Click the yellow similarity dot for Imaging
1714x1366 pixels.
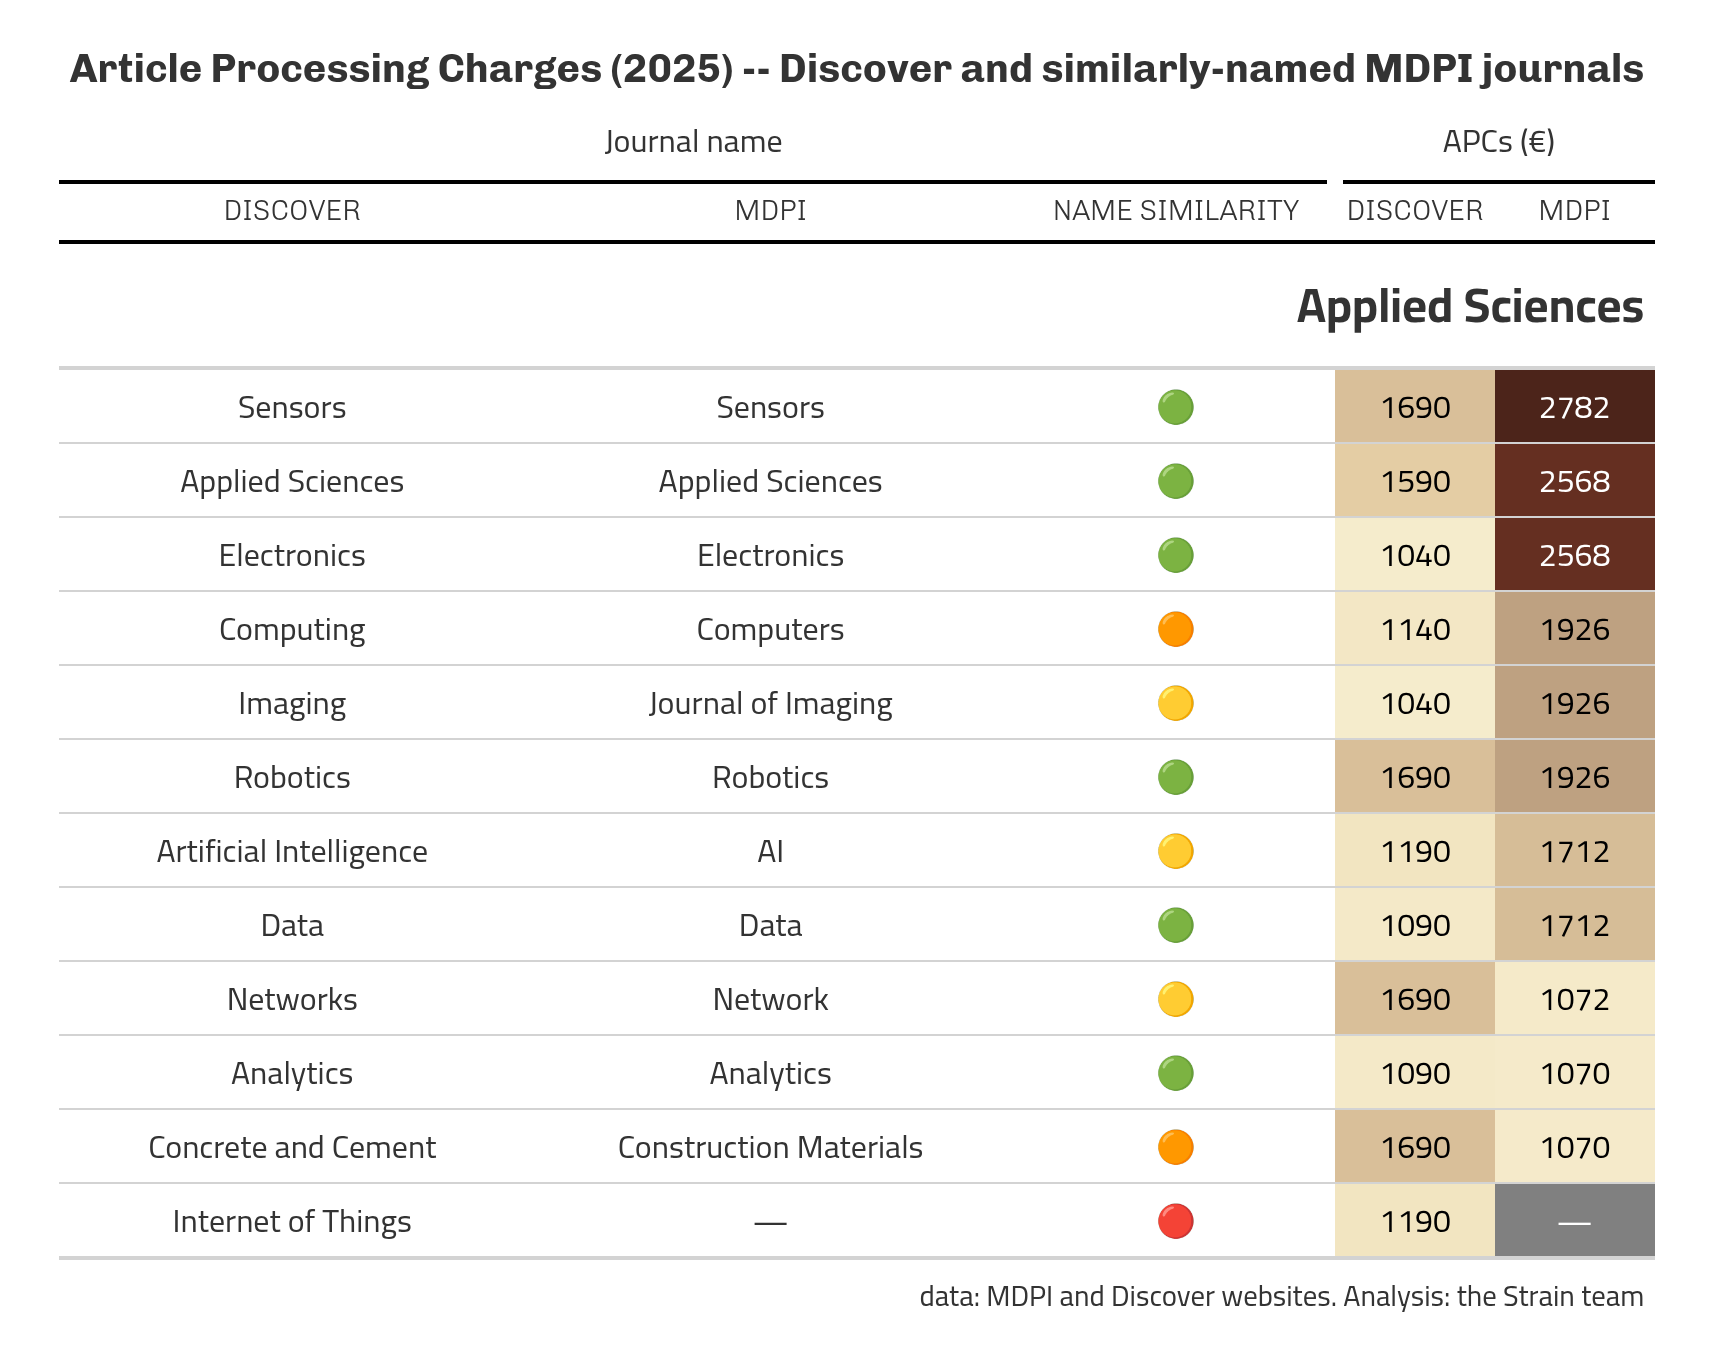tap(1175, 703)
